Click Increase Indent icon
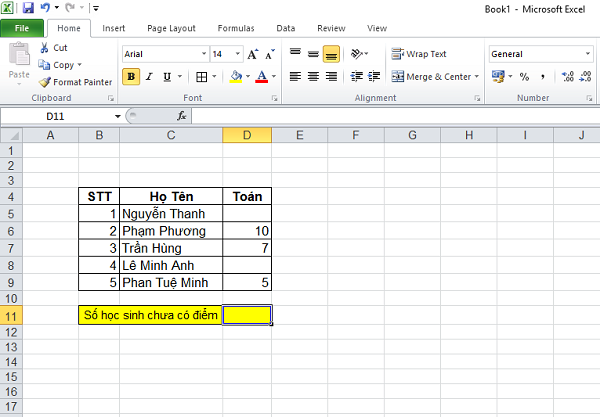Screen dimensions: 600x417 click(374, 77)
